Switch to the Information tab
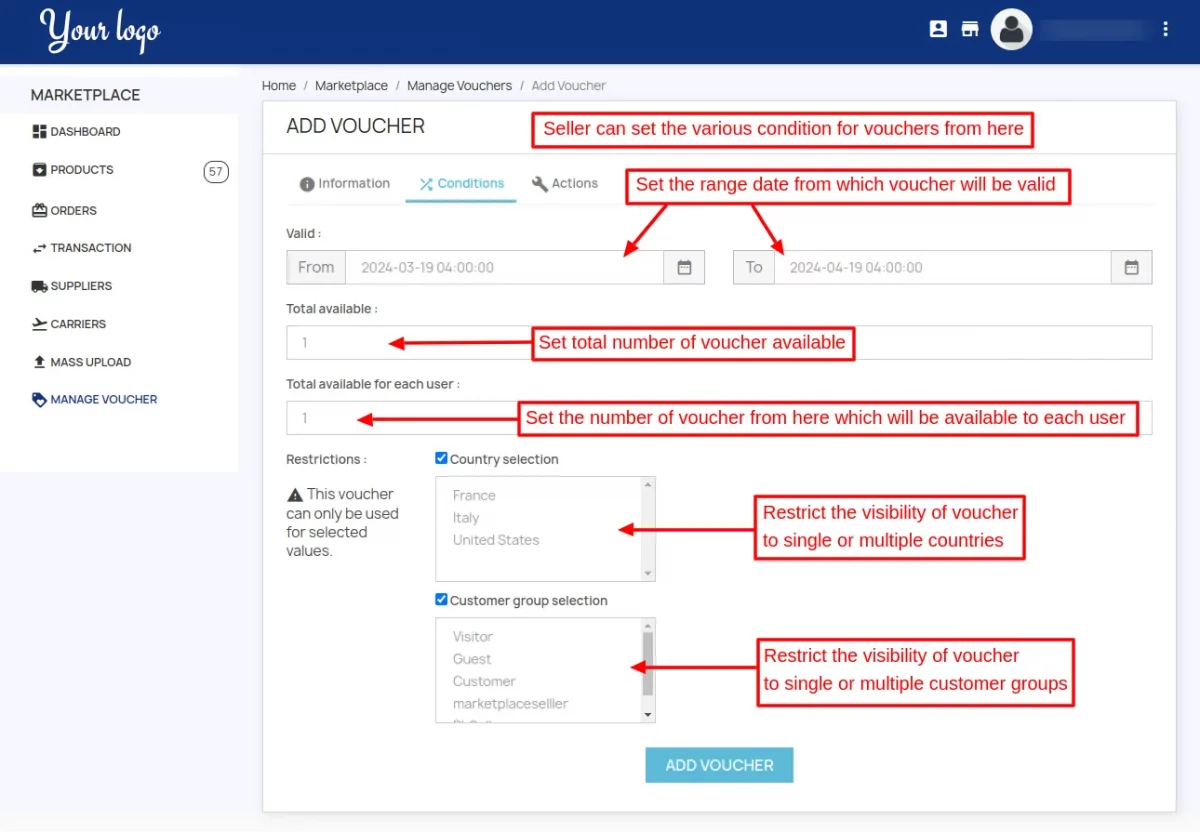 [x=344, y=183]
